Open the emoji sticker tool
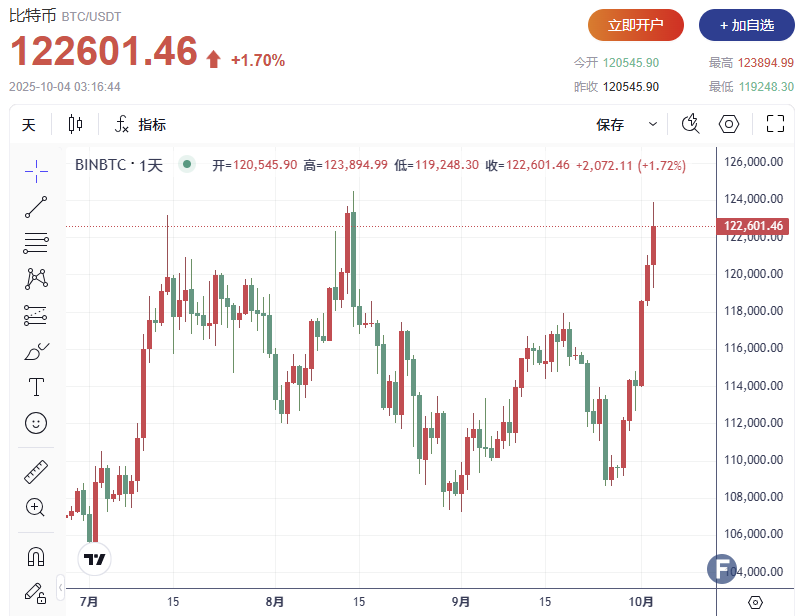Viewport: 799px width, 616px height. [36, 423]
